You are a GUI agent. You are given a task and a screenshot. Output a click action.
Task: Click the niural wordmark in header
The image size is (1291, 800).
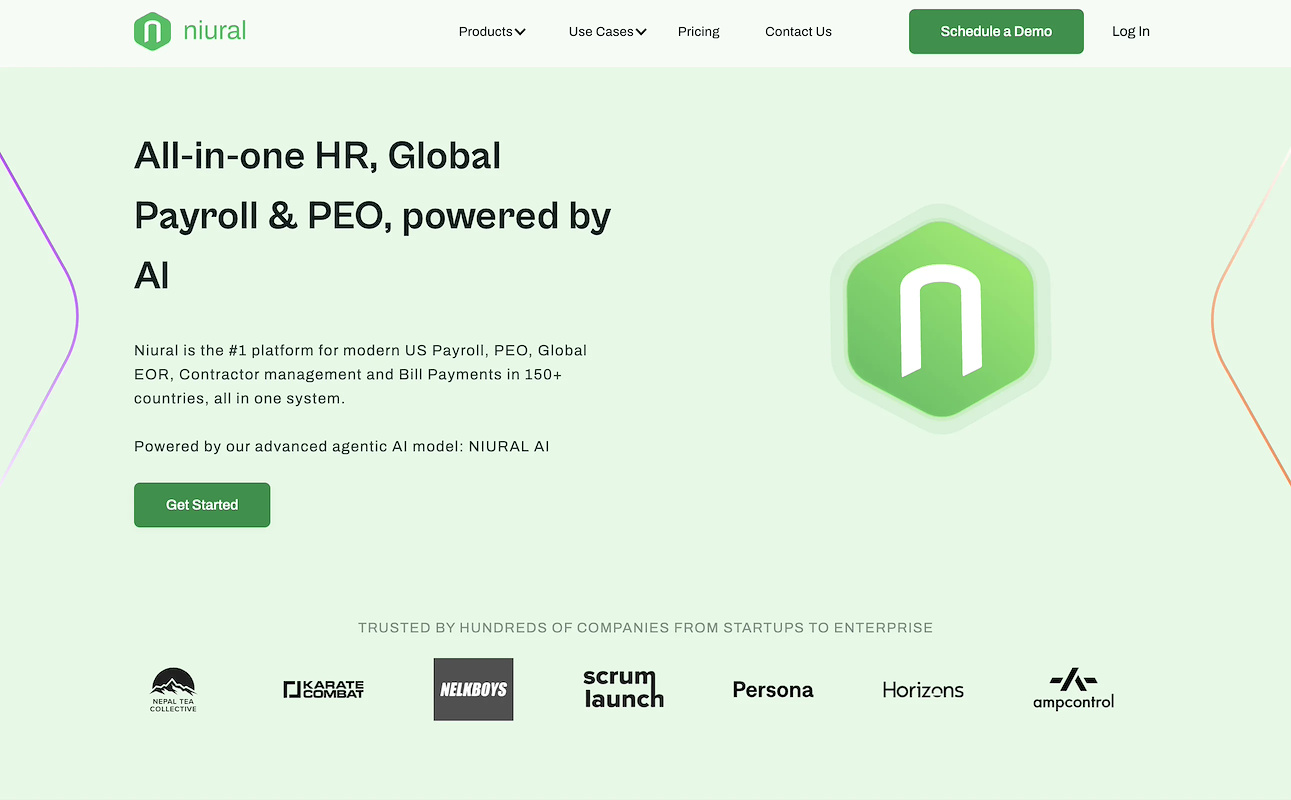(x=215, y=31)
